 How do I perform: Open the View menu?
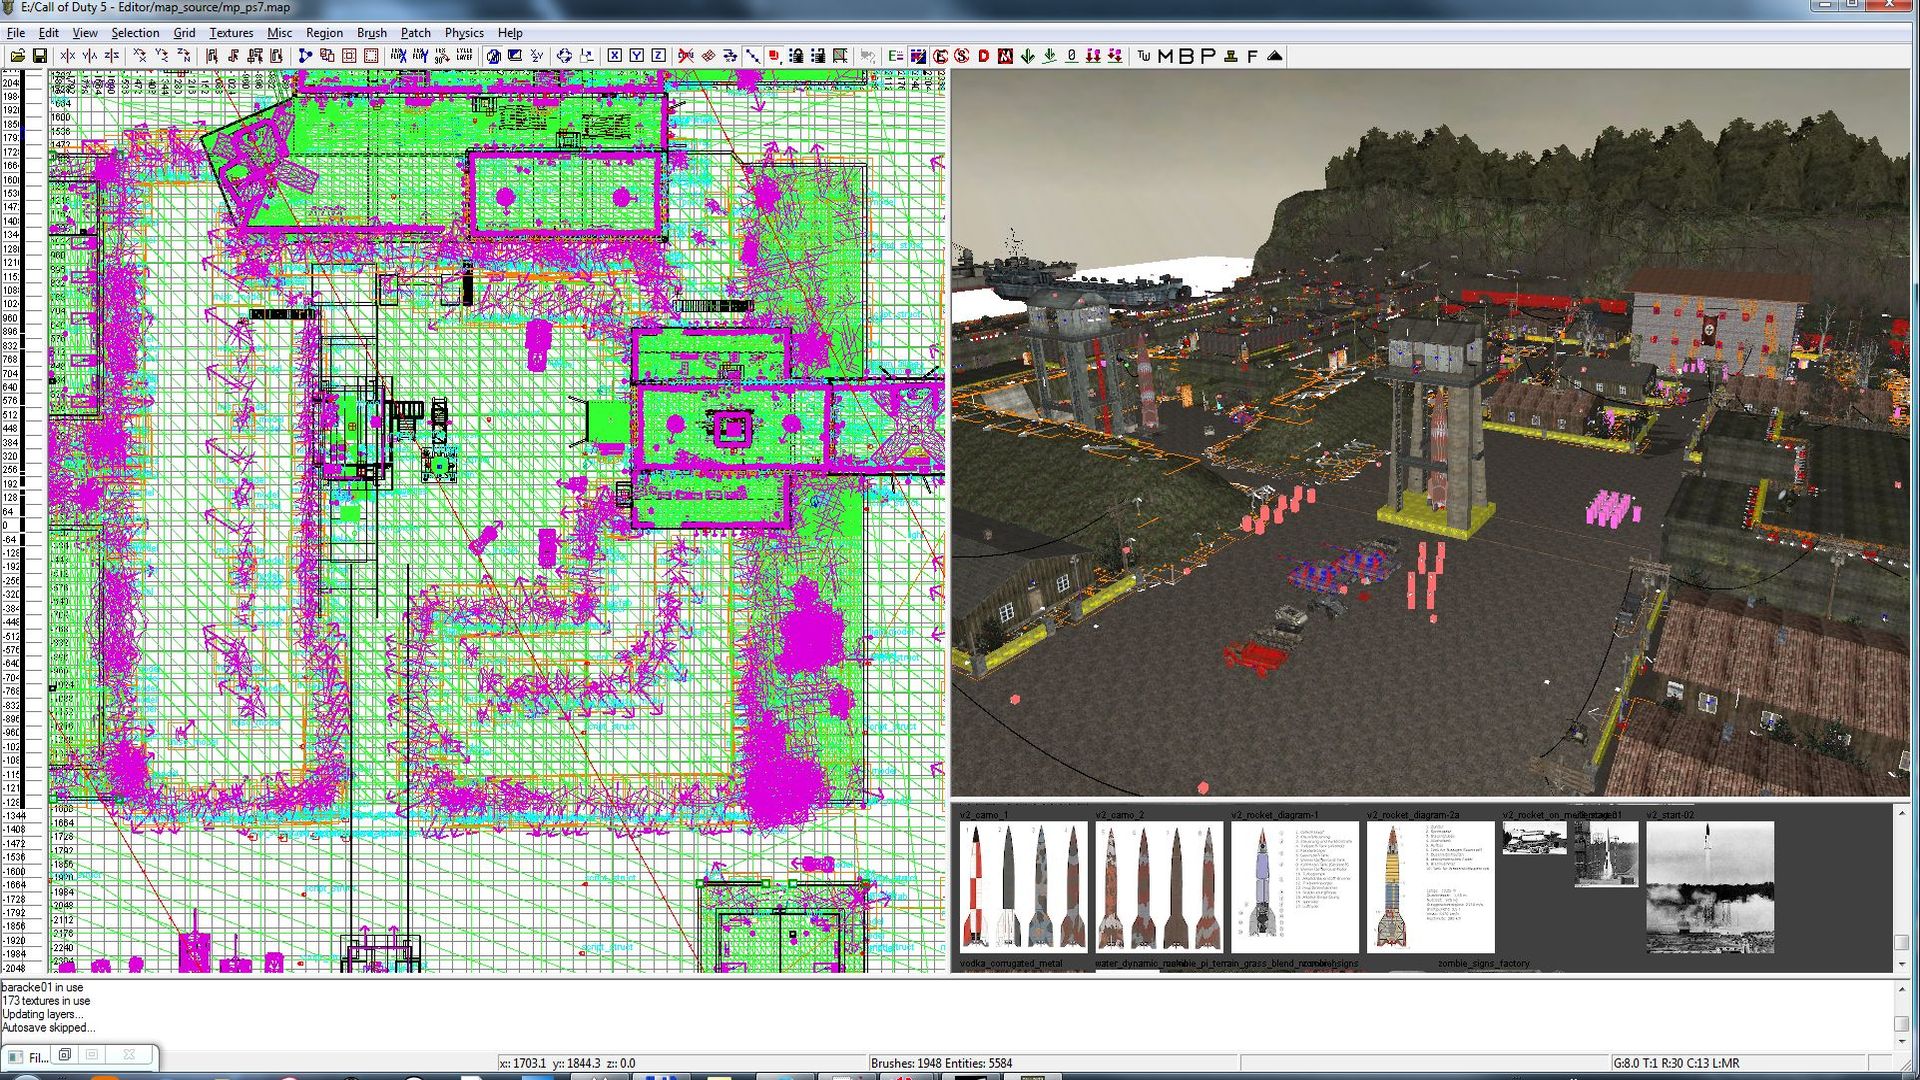pyautogui.click(x=85, y=33)
